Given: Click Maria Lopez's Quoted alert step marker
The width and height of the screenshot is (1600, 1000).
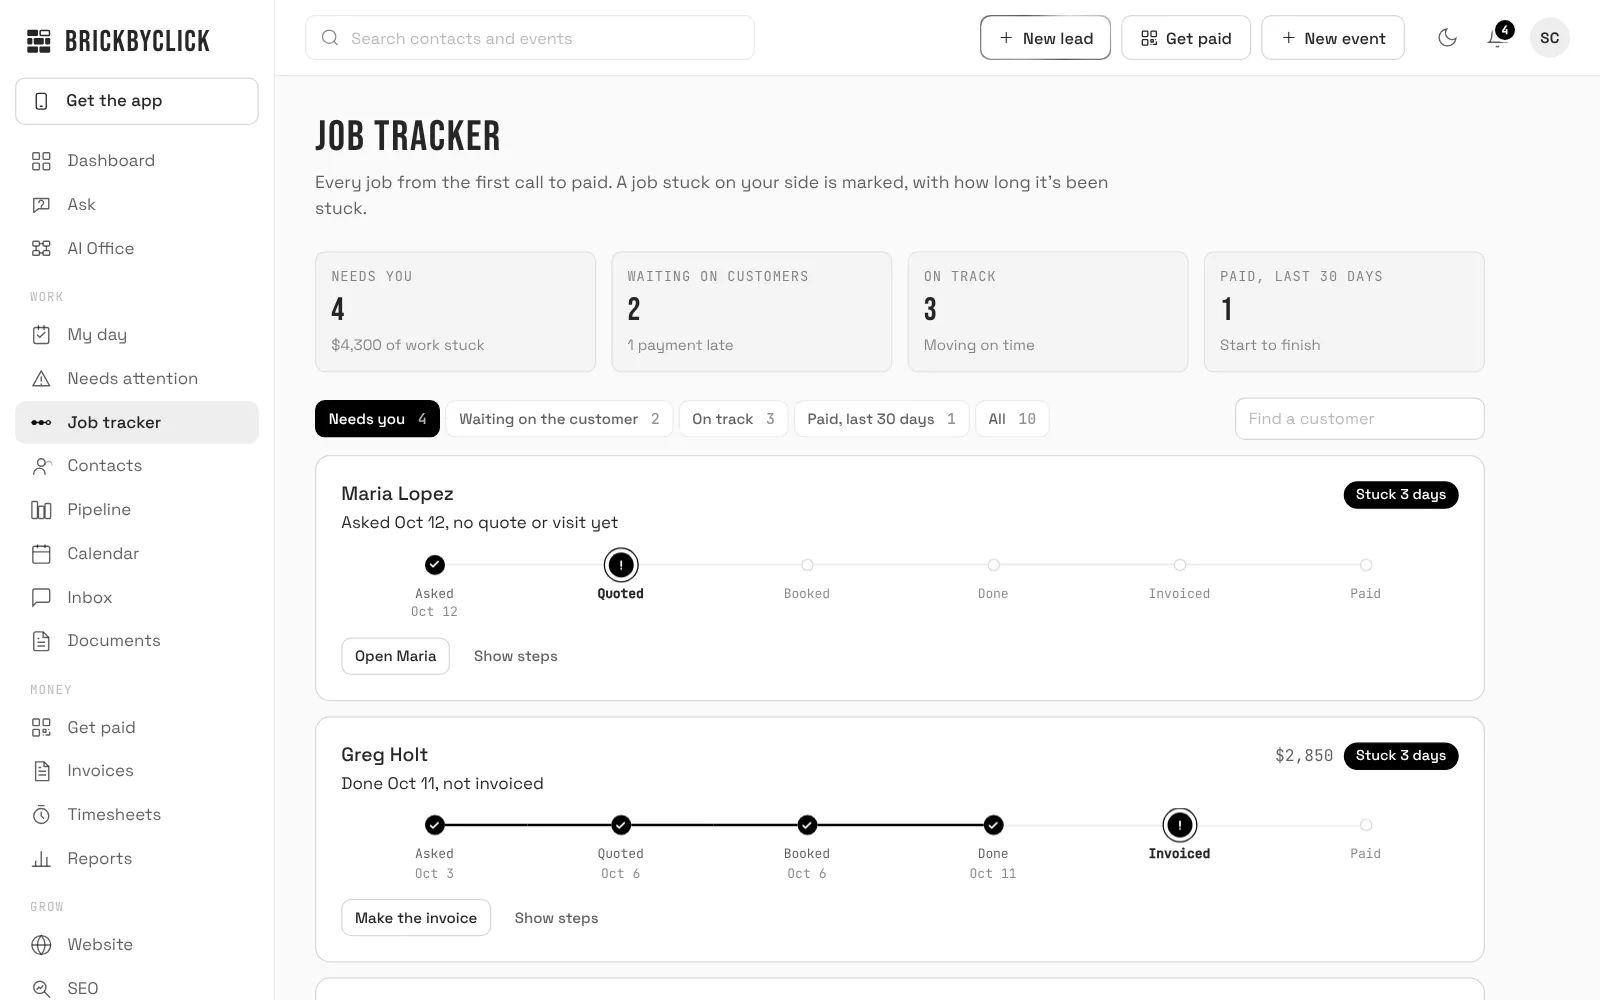Looking at the screenshot, I should tap(621, 565).
